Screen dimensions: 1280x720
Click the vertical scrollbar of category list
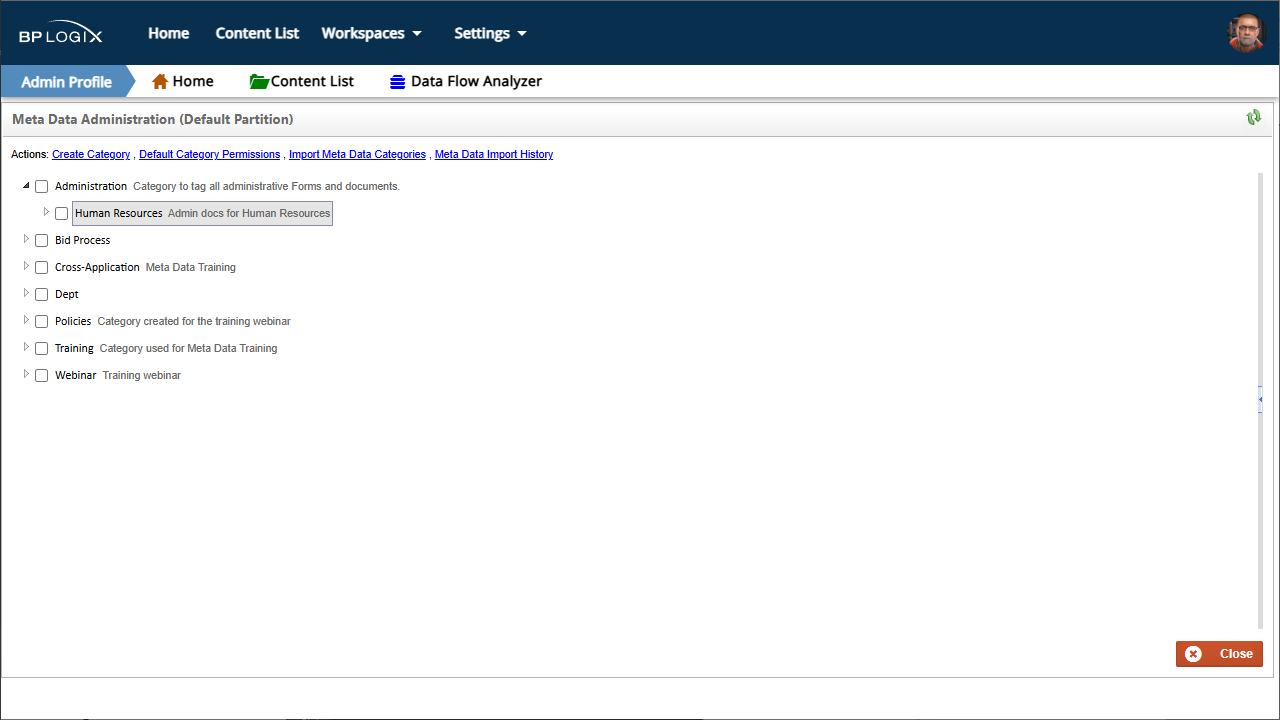point(1260,400)
